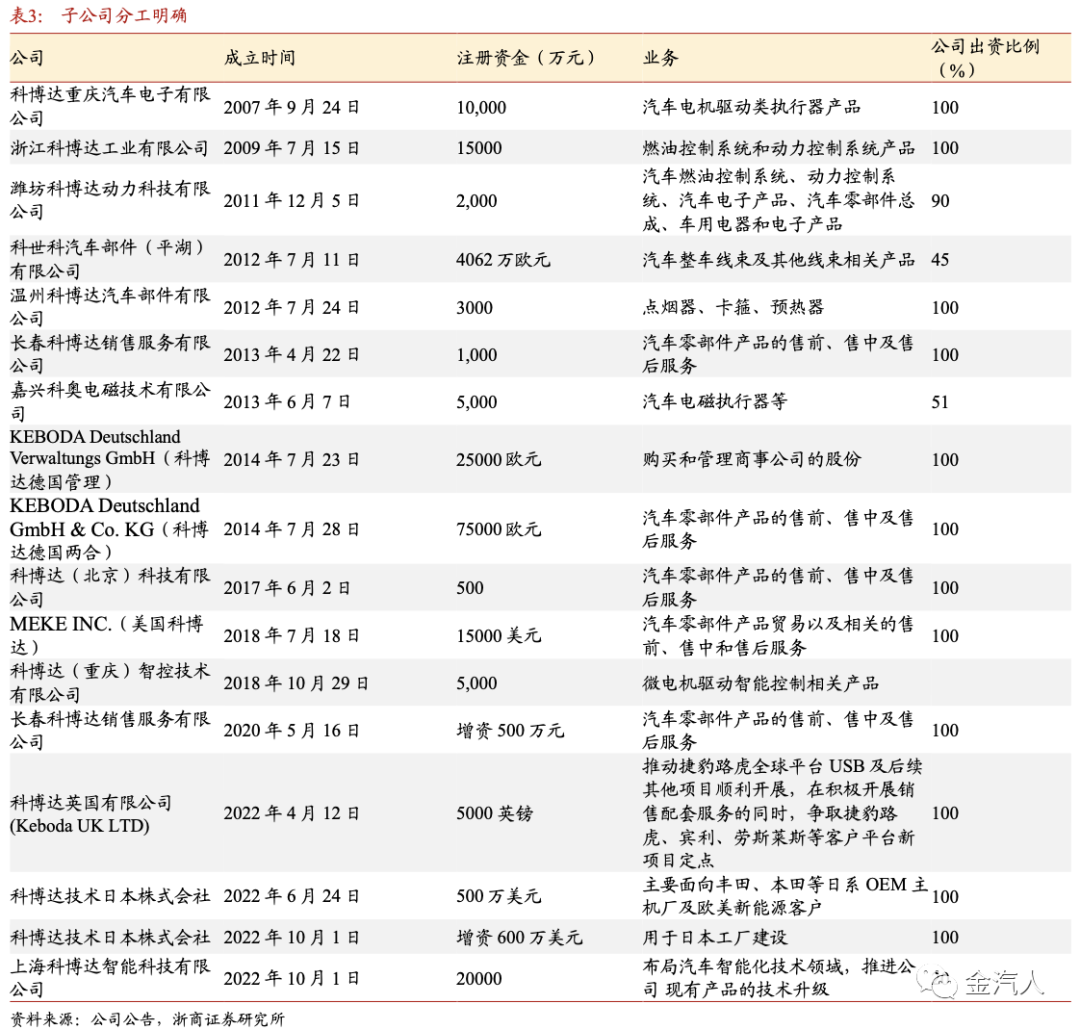Select the capital value 2,000

477,201
